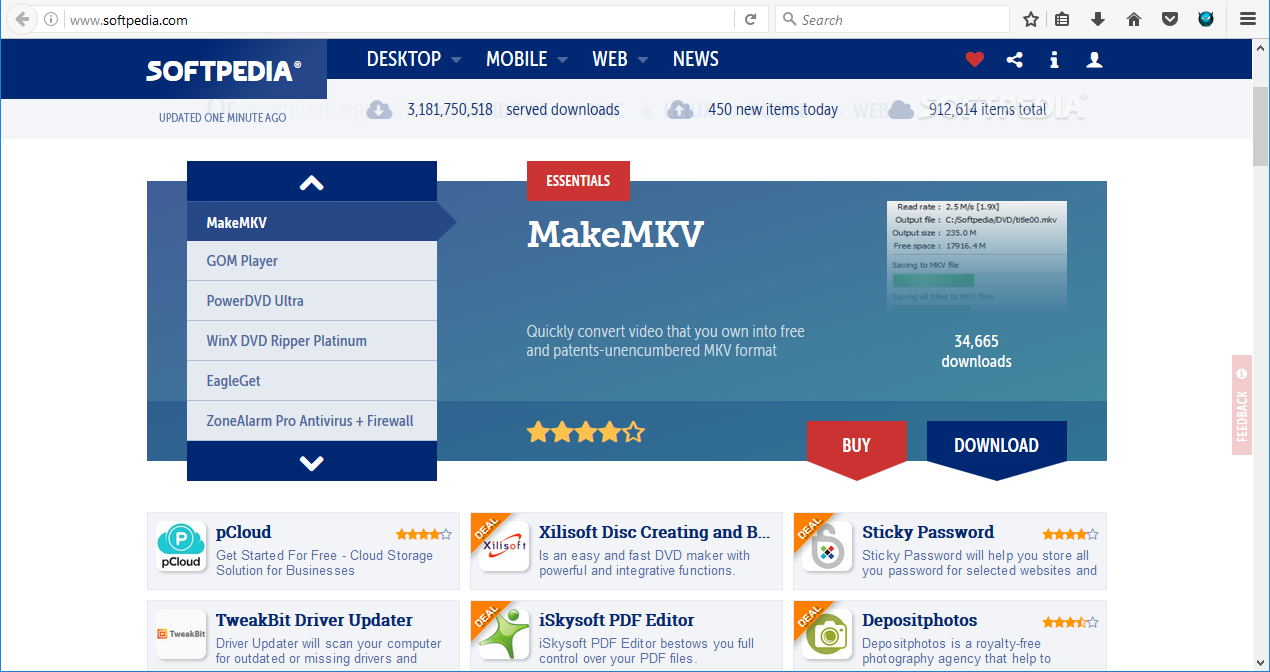Expand the MOBILE dropdown menu
This screenshot has width=1270, height=672.
[527, 59]
